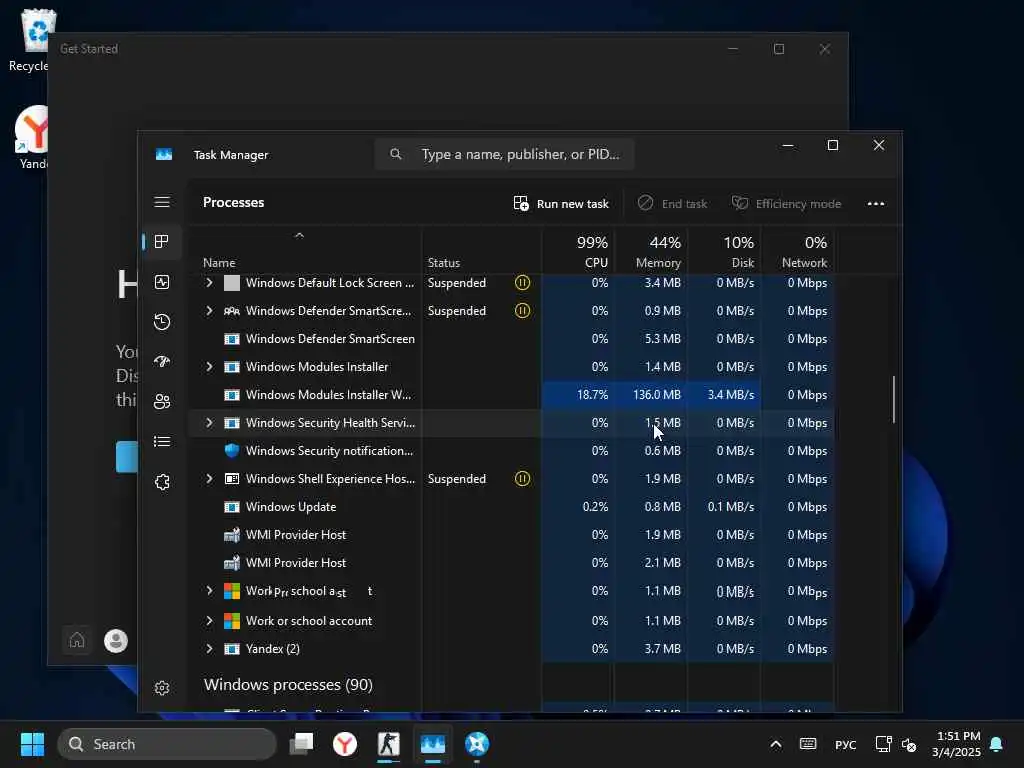Click the shield icon of Windows Security notification
Viewport: 1024px width, 768px height.
232,451
